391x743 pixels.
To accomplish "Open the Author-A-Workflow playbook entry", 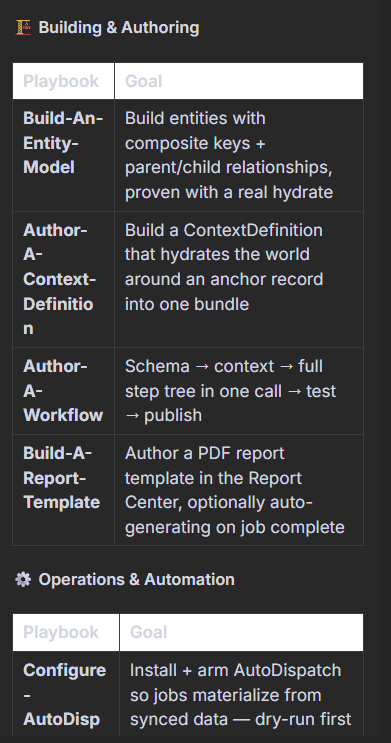I will click(x=63, y=391).
